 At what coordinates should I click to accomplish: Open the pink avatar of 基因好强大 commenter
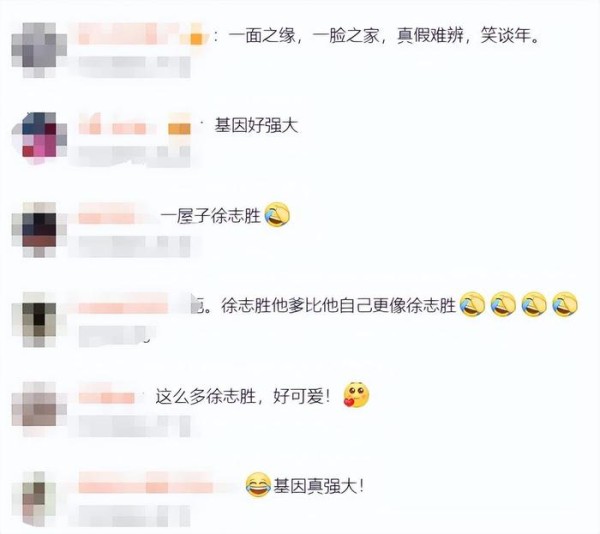(x=39, y=138)
